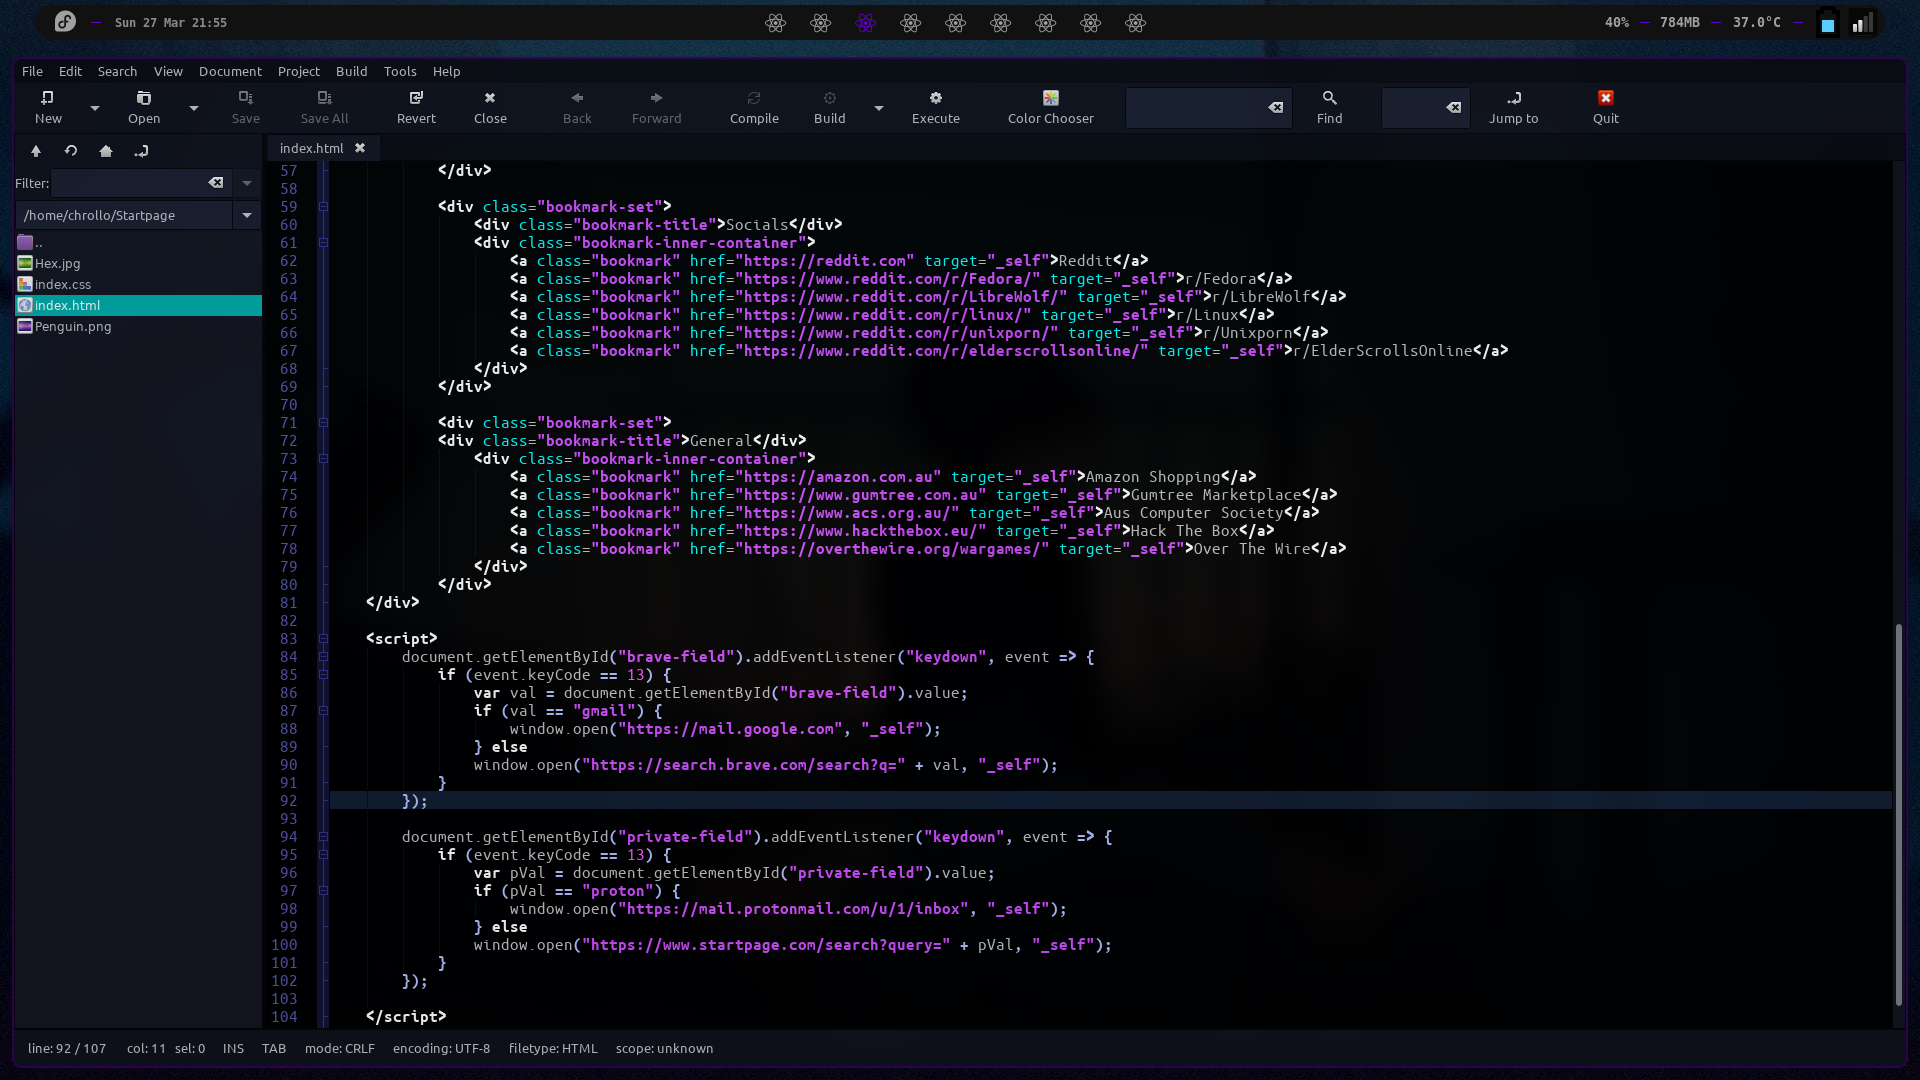The image size is (1920, 1080).
Task: Open the Project menu
Action: [x=298, y=71]
